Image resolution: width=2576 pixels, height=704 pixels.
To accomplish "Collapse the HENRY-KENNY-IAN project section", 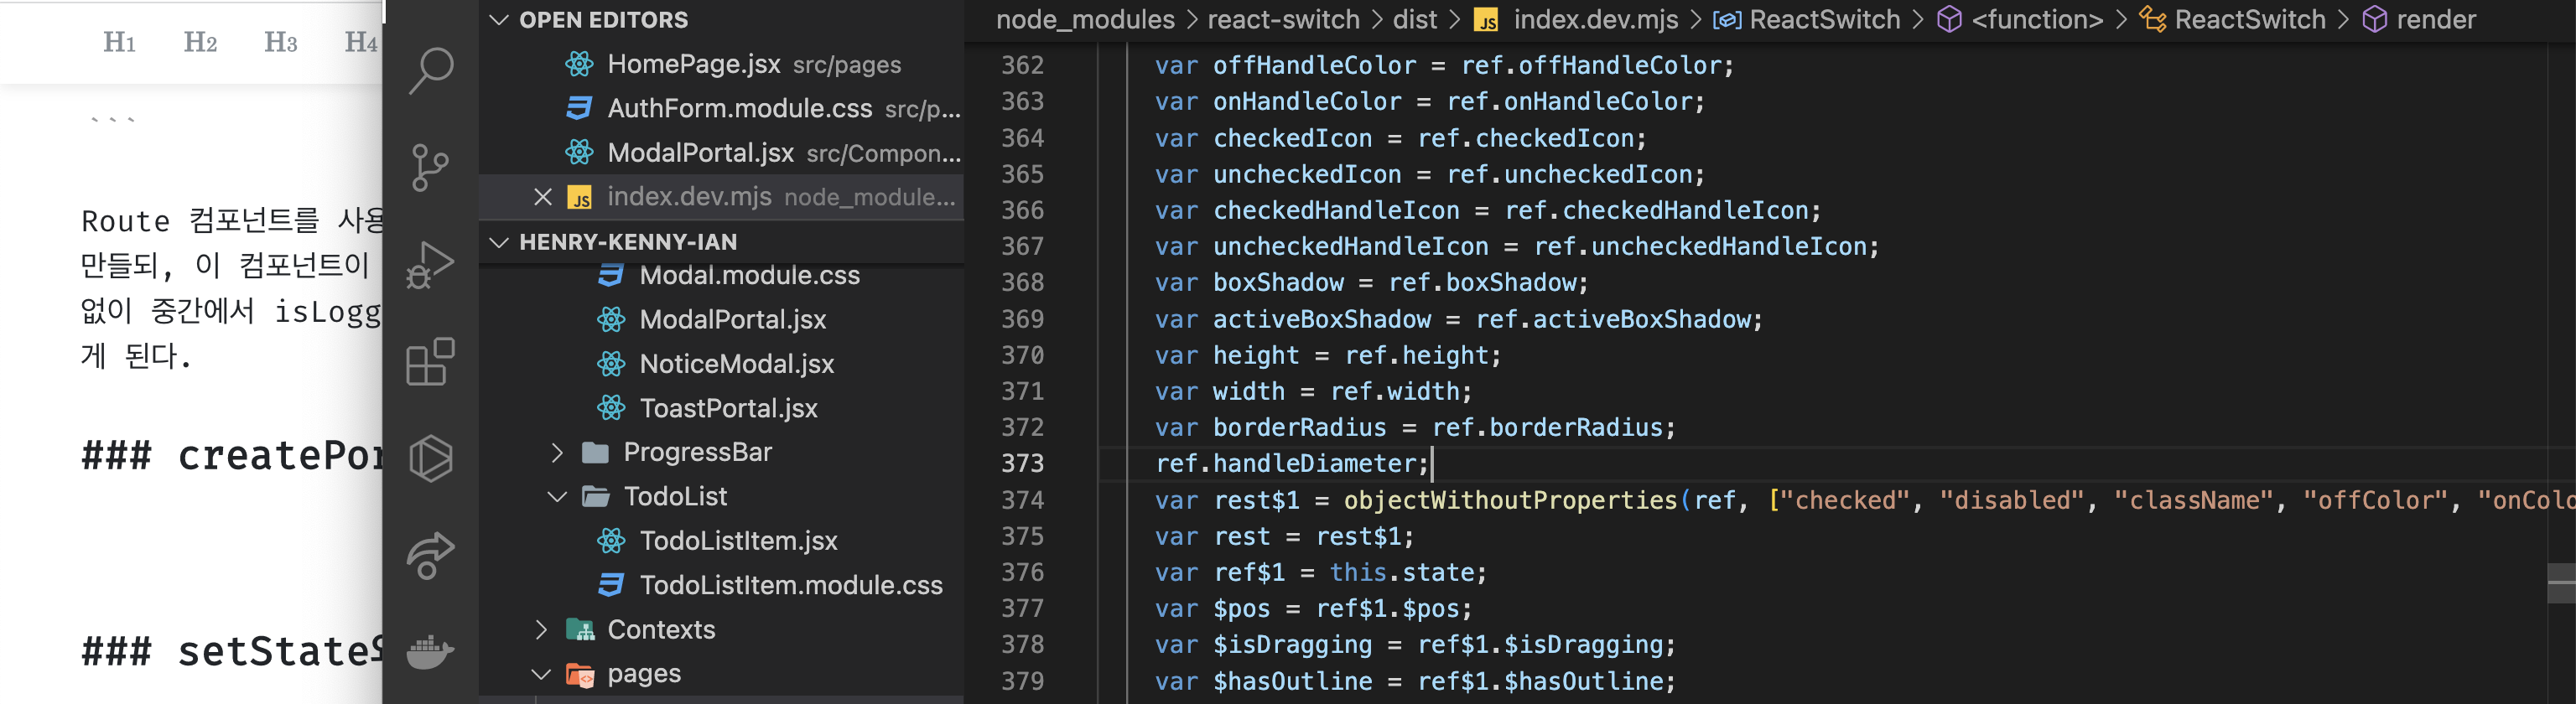I will point(499,242).
